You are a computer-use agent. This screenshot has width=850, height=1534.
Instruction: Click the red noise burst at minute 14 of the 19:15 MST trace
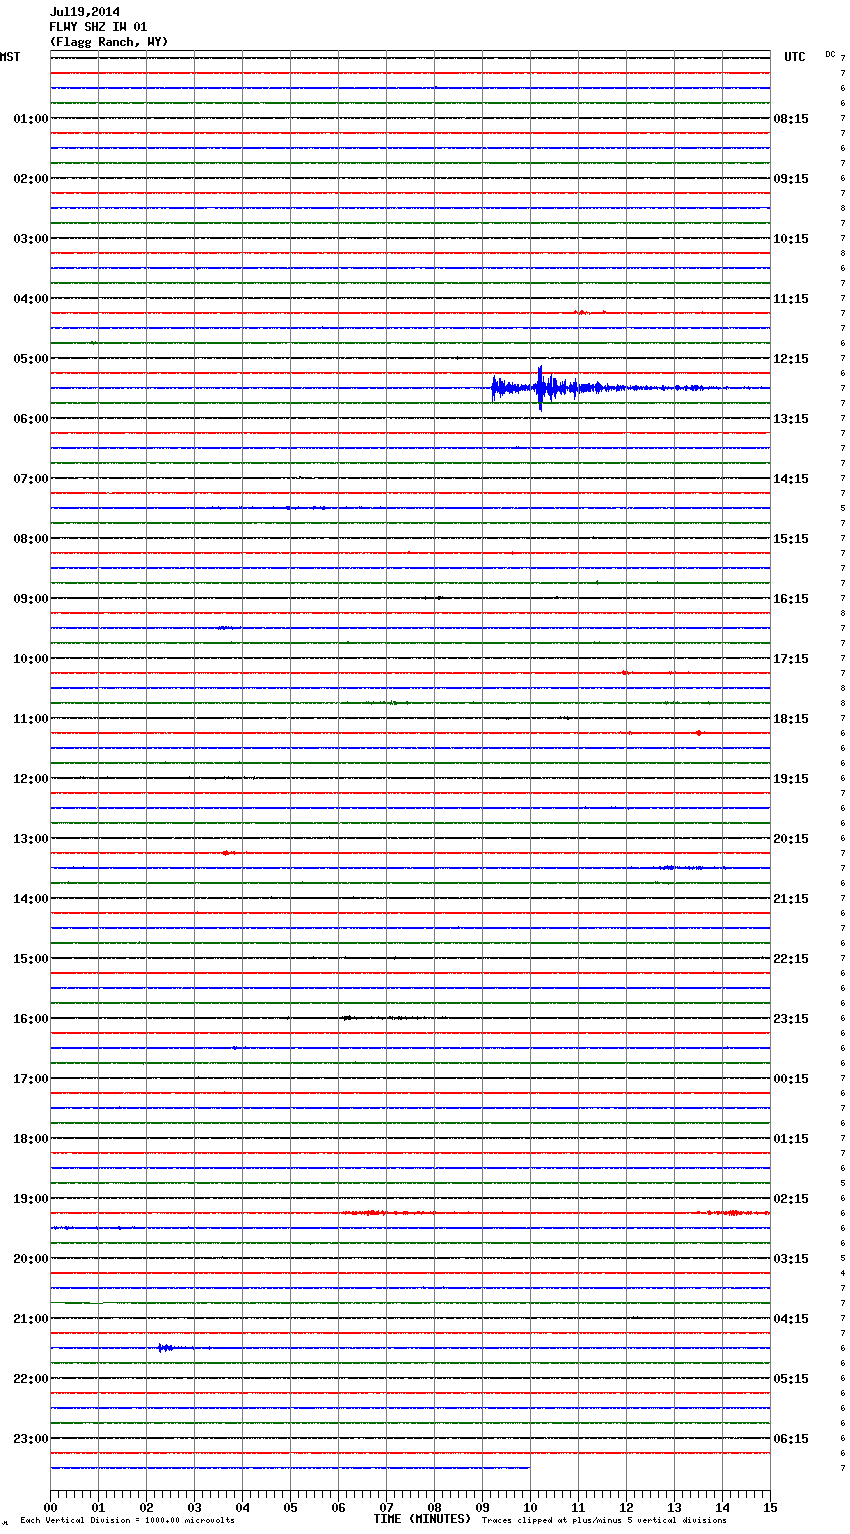(x=733, y=1213)
